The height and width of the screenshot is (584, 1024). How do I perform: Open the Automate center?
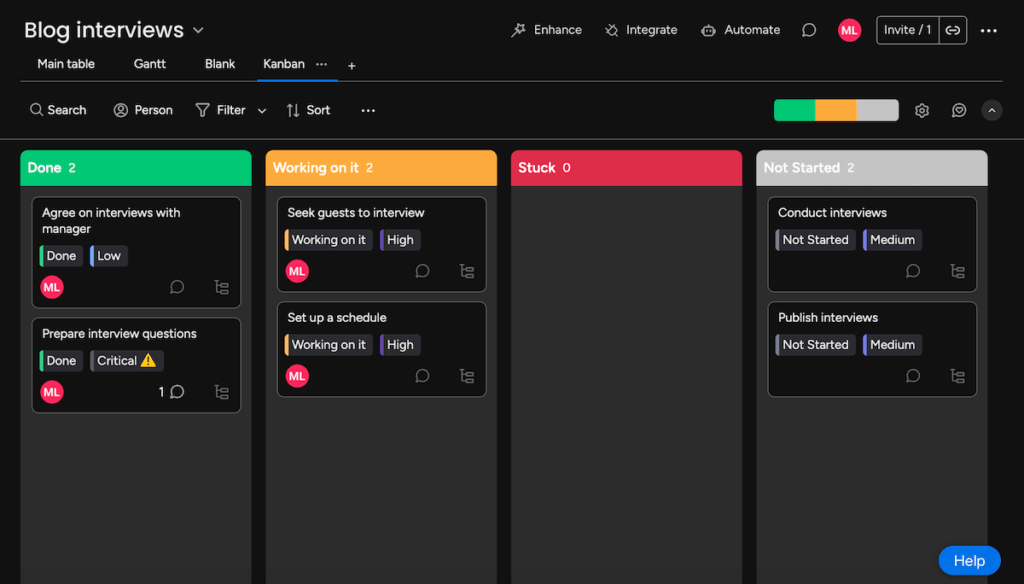coord(740,30)
